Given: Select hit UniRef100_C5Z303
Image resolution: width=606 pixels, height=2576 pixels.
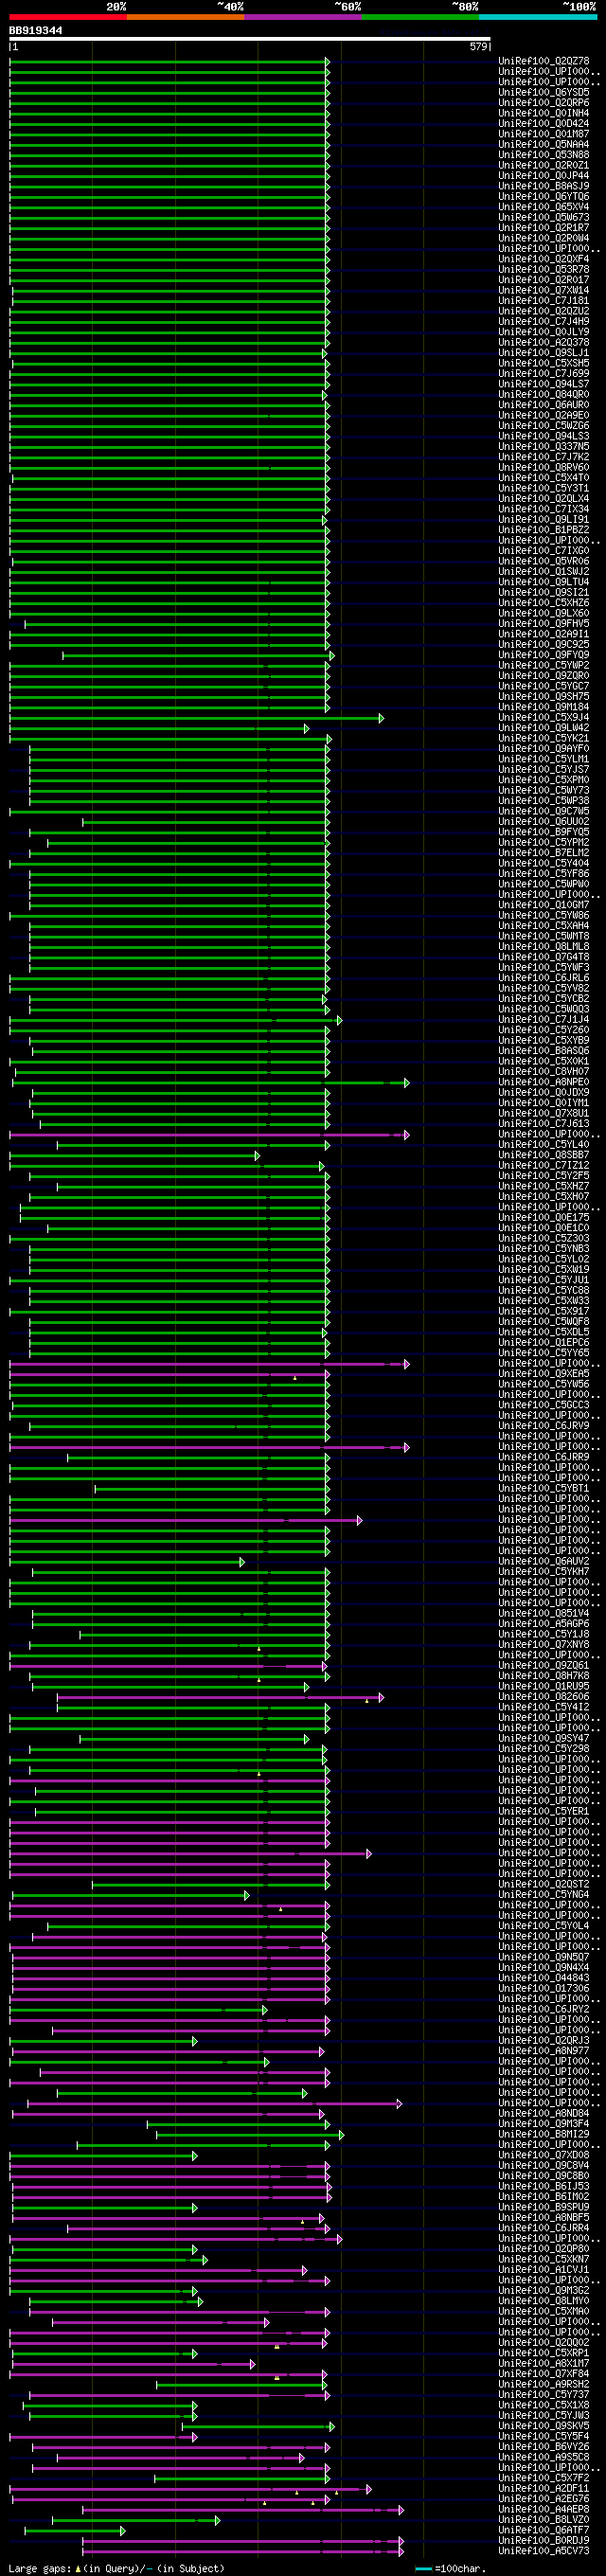Looking at the screenshot, I should pos(544,1238).
